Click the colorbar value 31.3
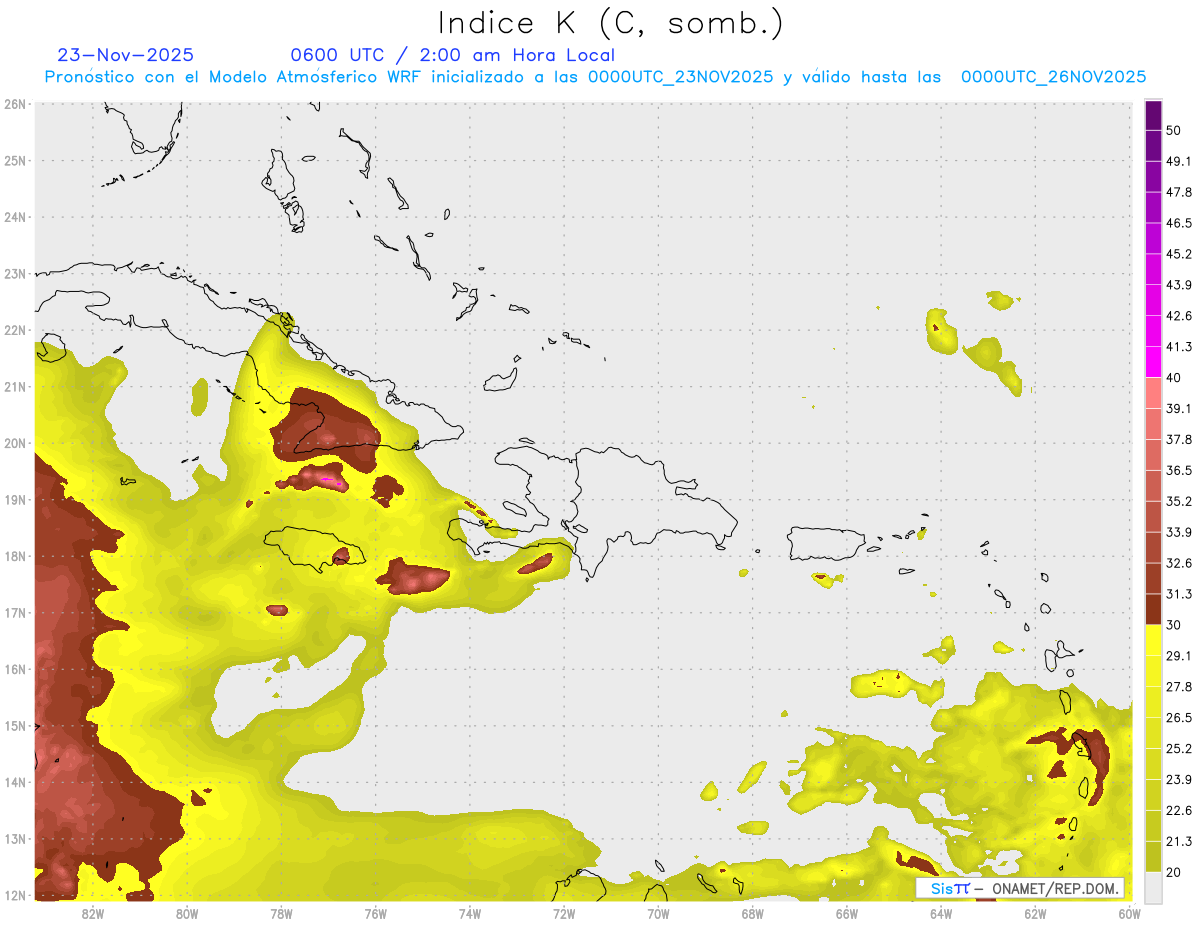Screen dimensions: 1200x927 pyautogui.click(x=1179, y=594)
